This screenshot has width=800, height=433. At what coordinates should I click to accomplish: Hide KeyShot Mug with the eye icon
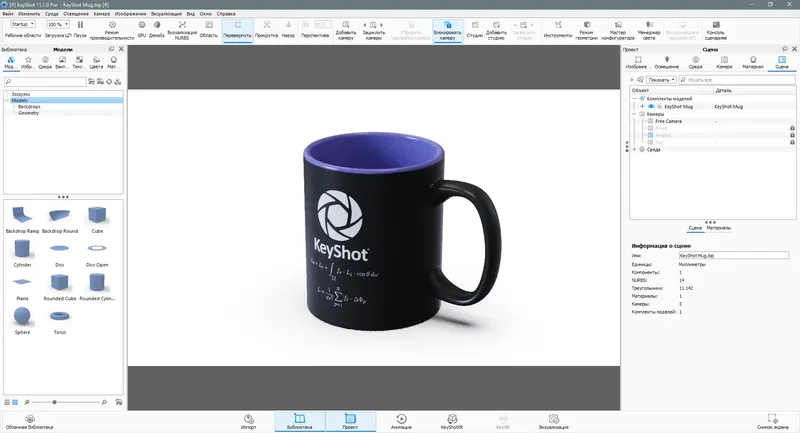point(651,107)
